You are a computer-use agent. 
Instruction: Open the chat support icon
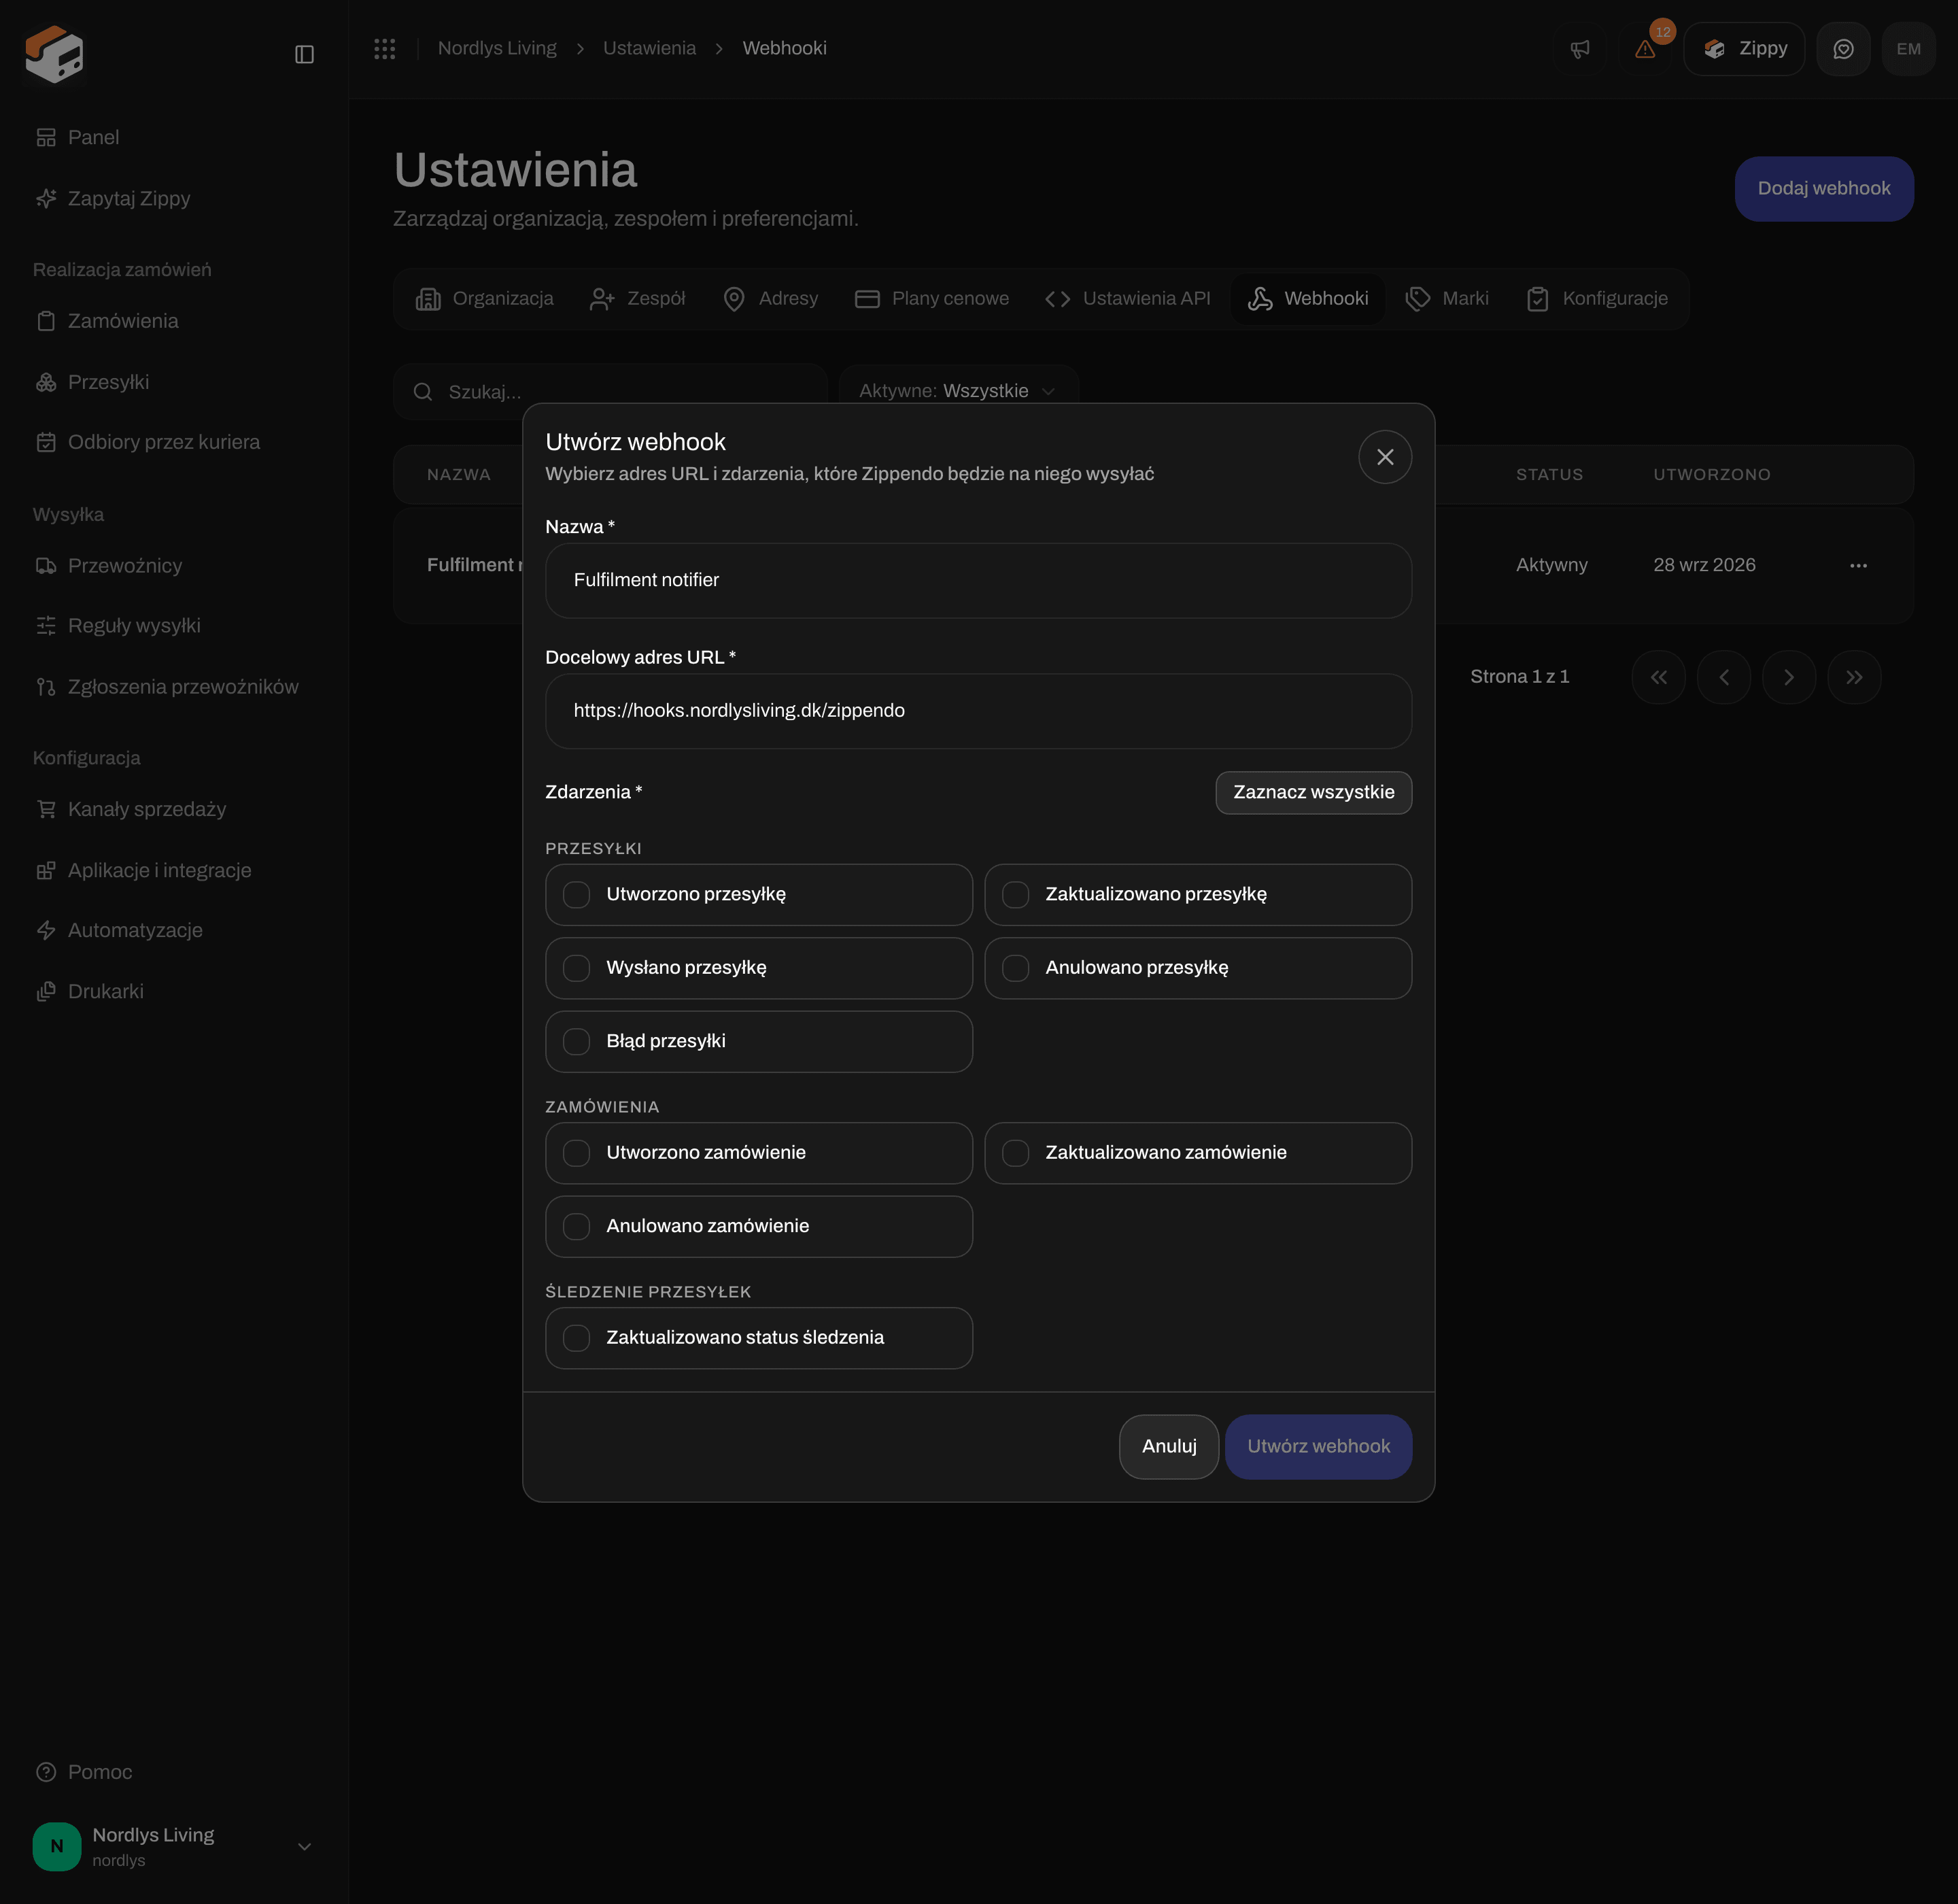pyautogui.click(x=1843, y=49)
